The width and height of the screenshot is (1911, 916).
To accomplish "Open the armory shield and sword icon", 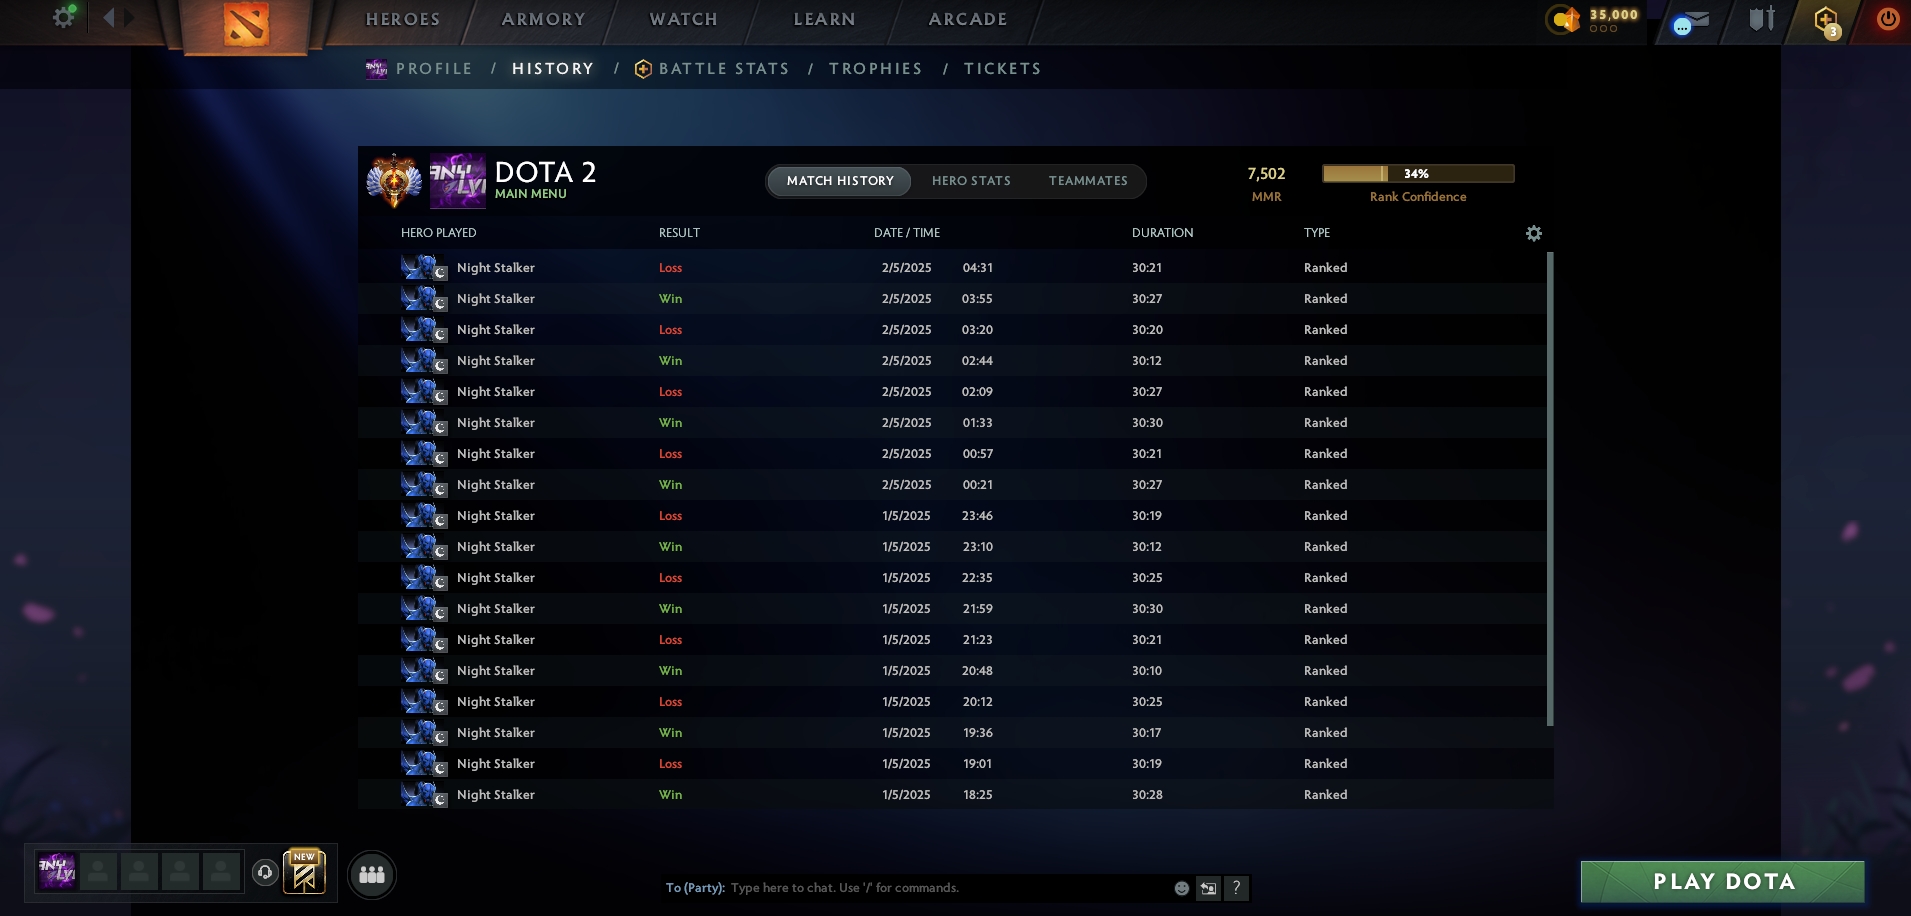I will (1762, 19).
